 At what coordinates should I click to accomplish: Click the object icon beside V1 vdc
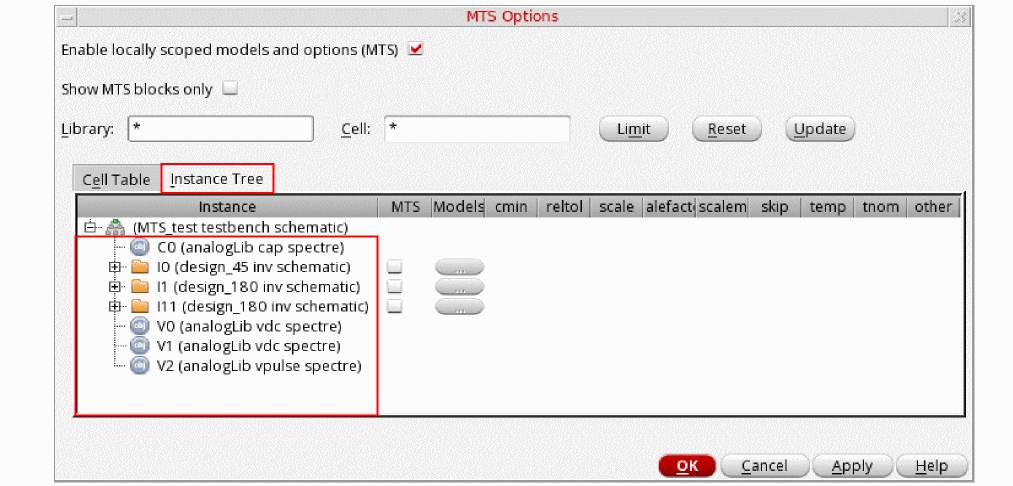(x=139, y=345)
